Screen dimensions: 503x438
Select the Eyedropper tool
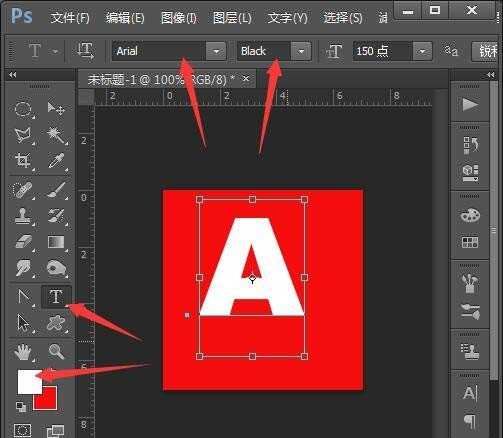pyautogui.click(x=56, y=161)
